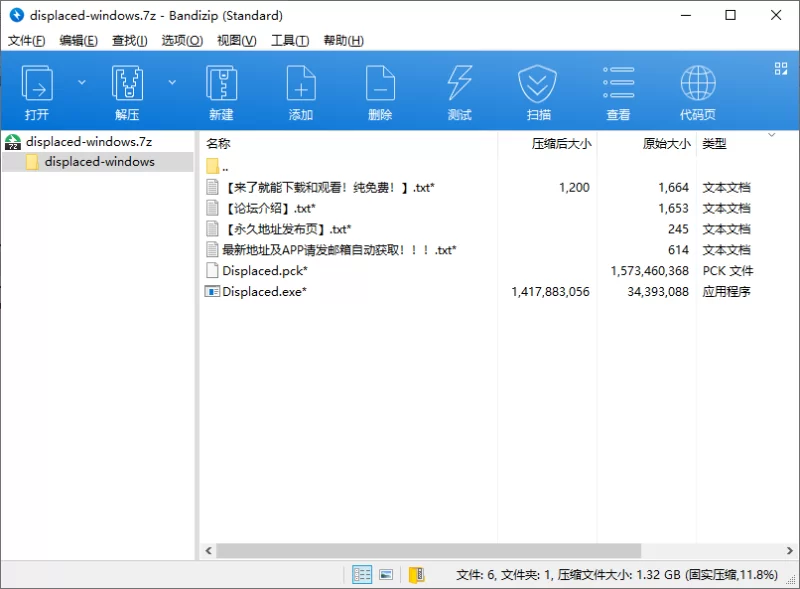Click the Open (打开) toolbar icon
800x589 pixels.
click(37, 83)
